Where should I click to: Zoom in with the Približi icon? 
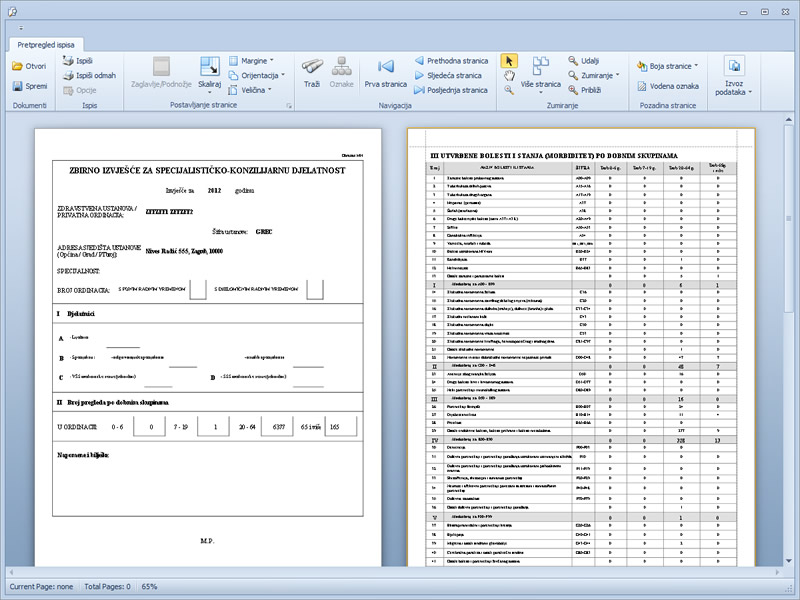[573, 90]
